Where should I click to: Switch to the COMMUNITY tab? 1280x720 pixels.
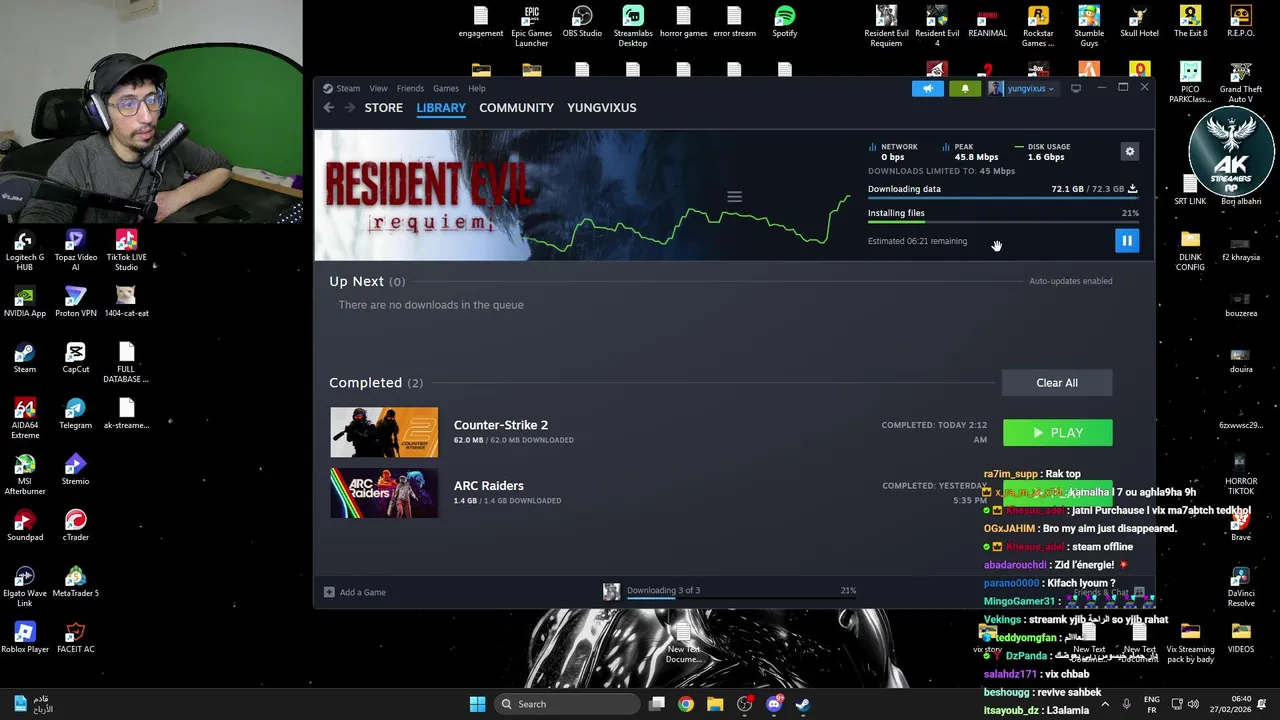[x=516, y=107]
